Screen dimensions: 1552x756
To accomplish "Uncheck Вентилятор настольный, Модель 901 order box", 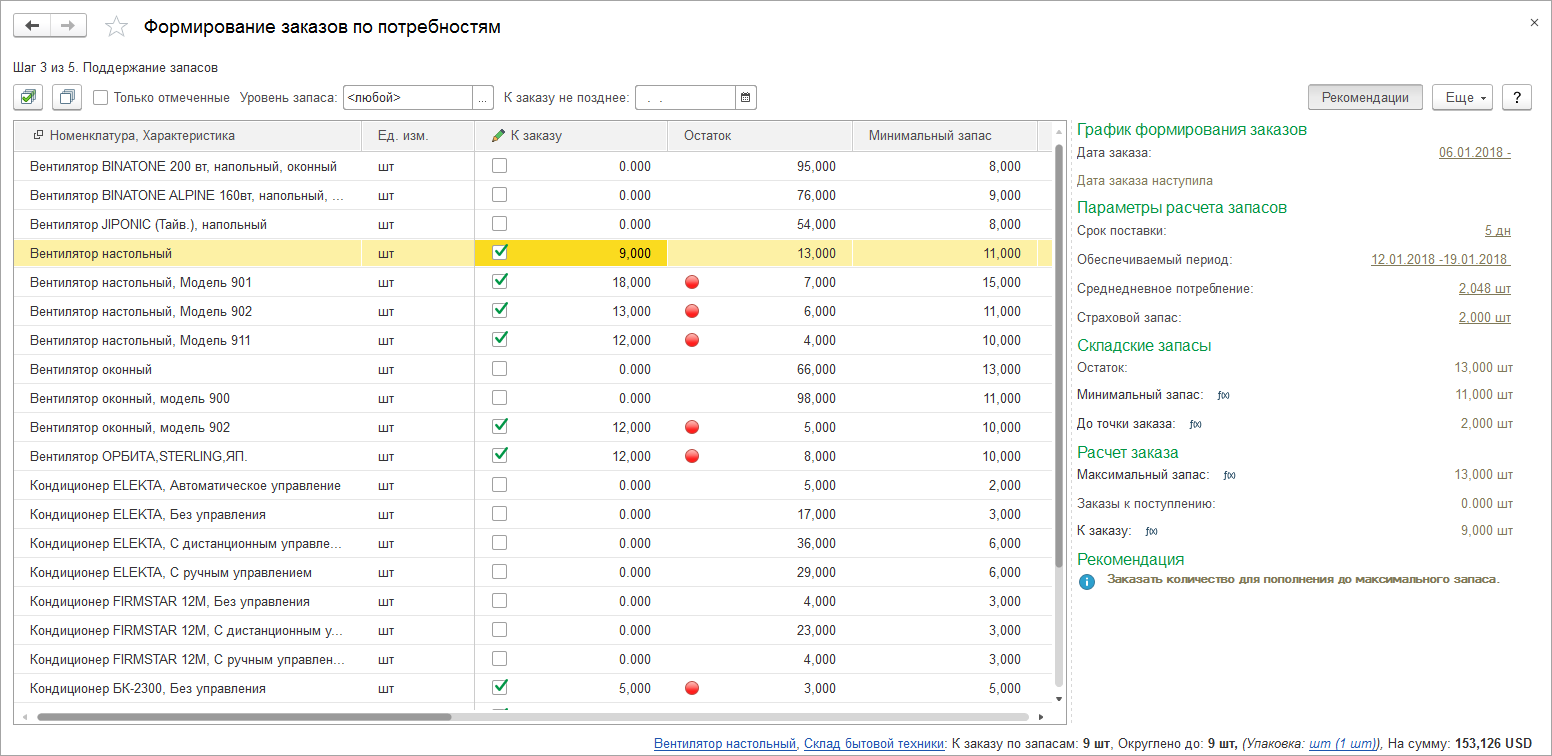I will 500,282.
